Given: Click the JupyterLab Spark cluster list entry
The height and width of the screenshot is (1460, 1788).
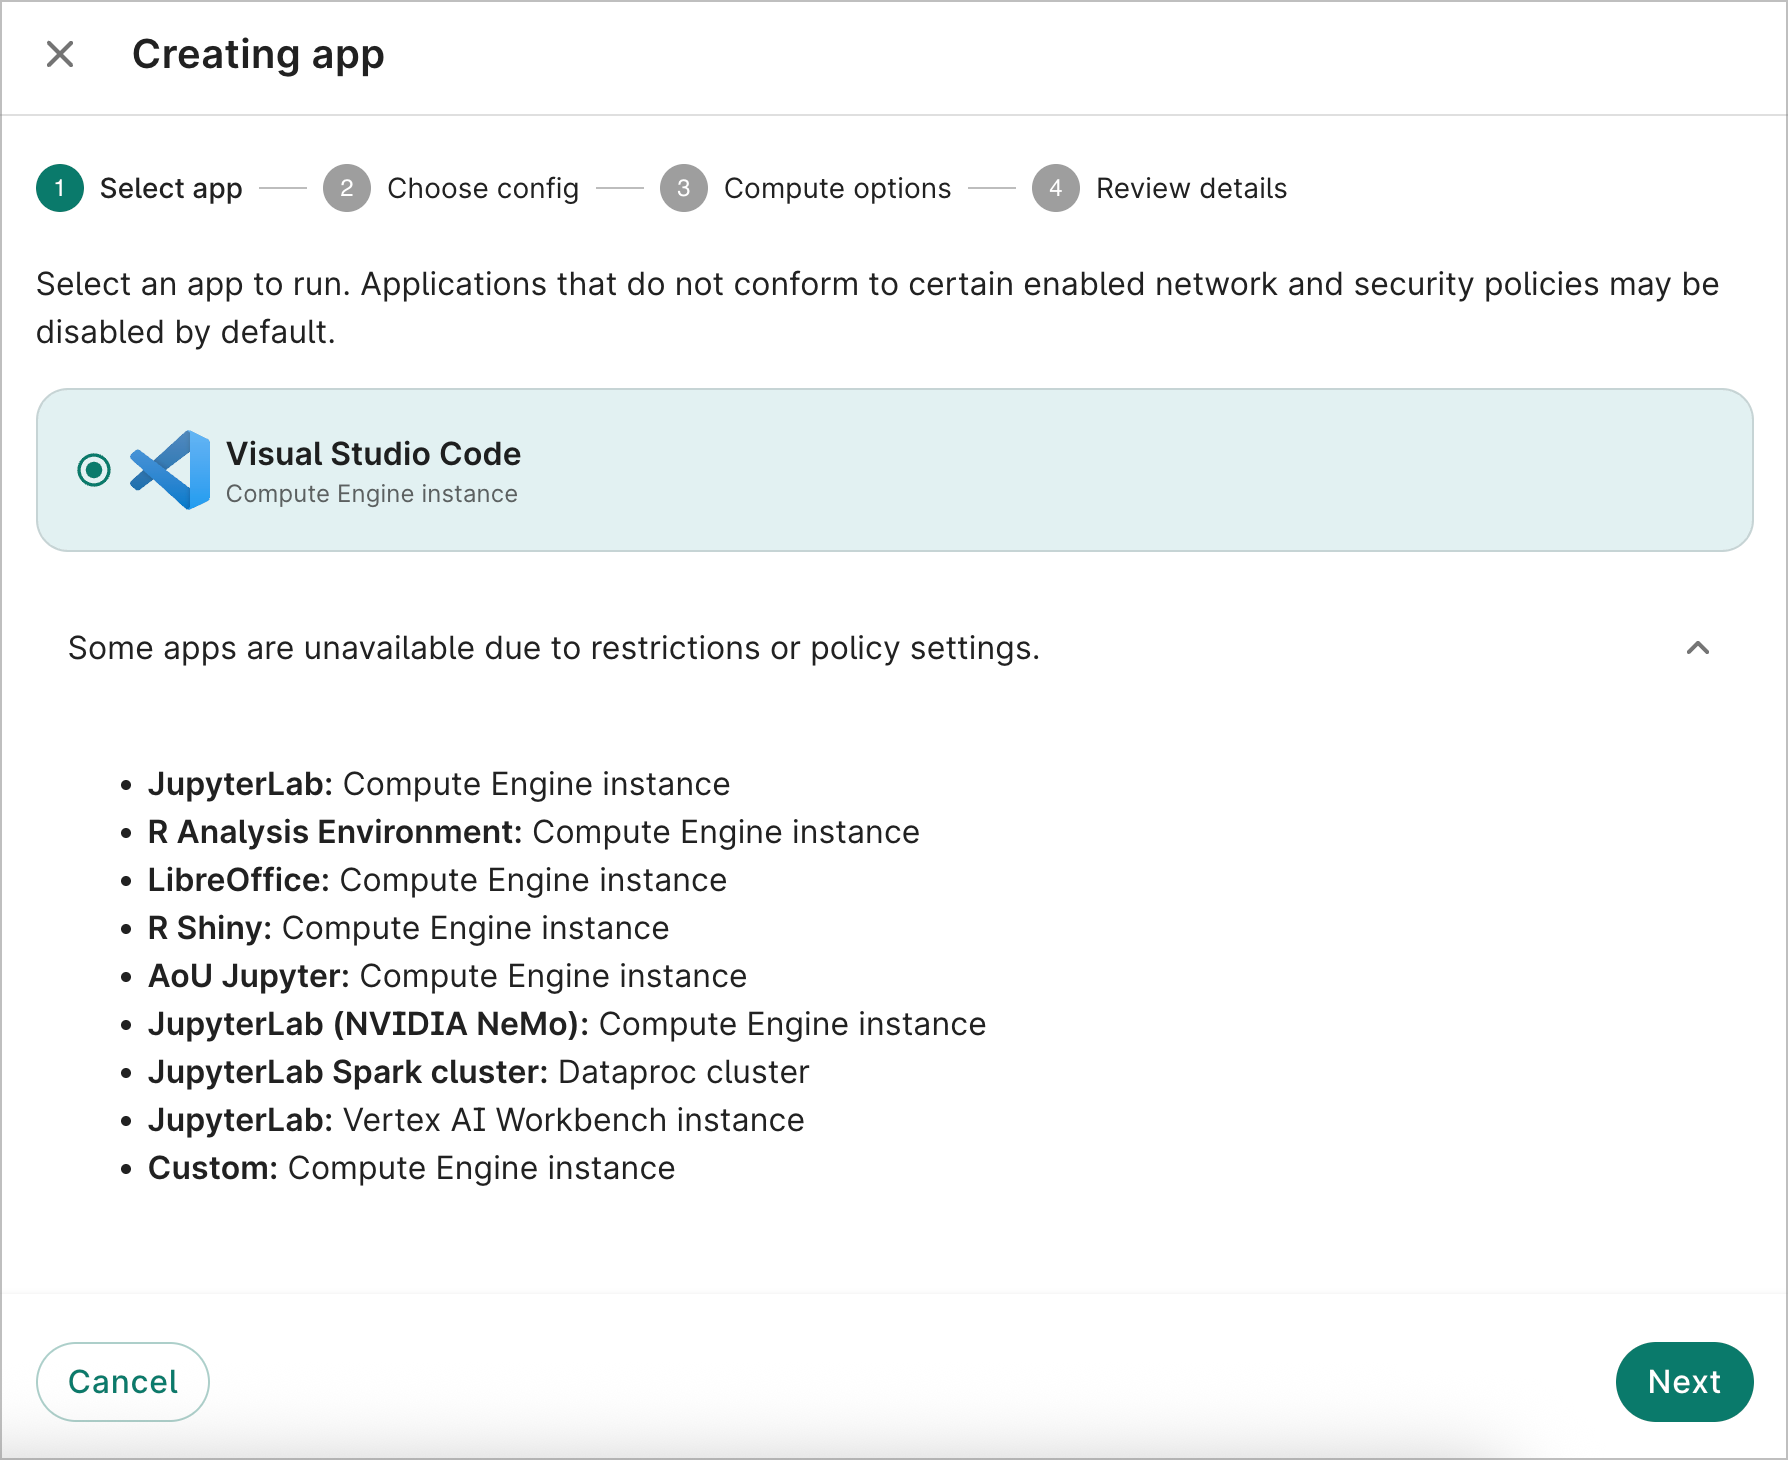Looking at the screenshot, I should coord(477,1071).
